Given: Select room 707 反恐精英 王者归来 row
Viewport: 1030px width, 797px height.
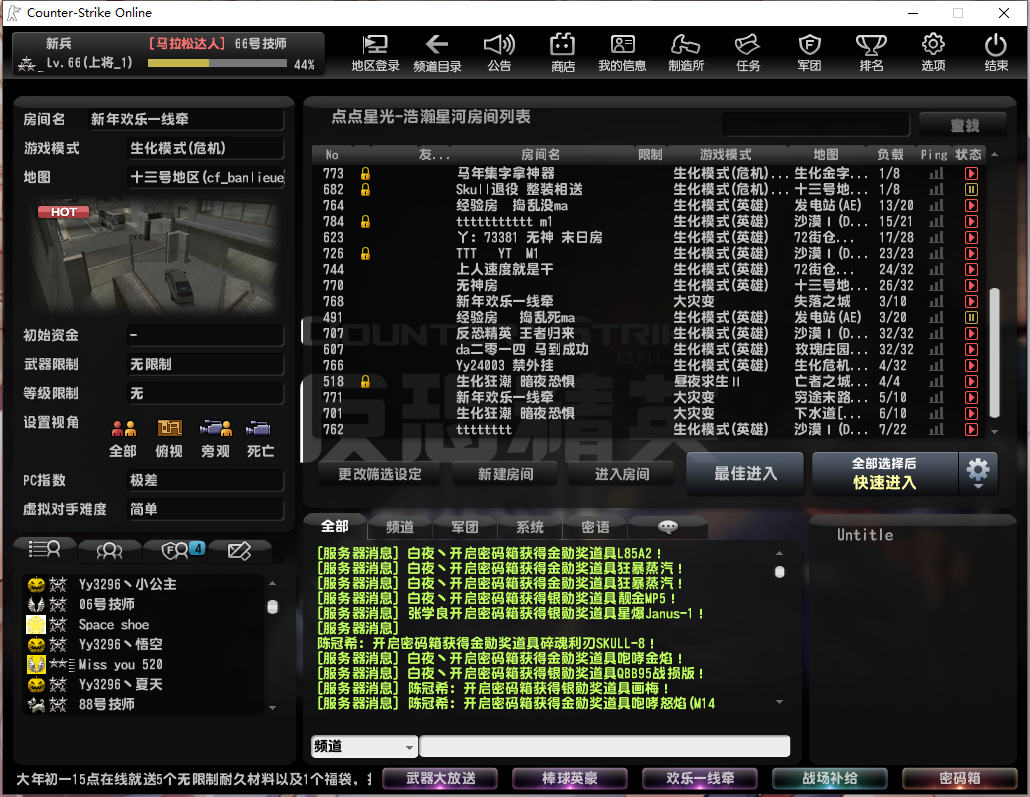Looking at the screenshot, I should (x=650, y=333).
